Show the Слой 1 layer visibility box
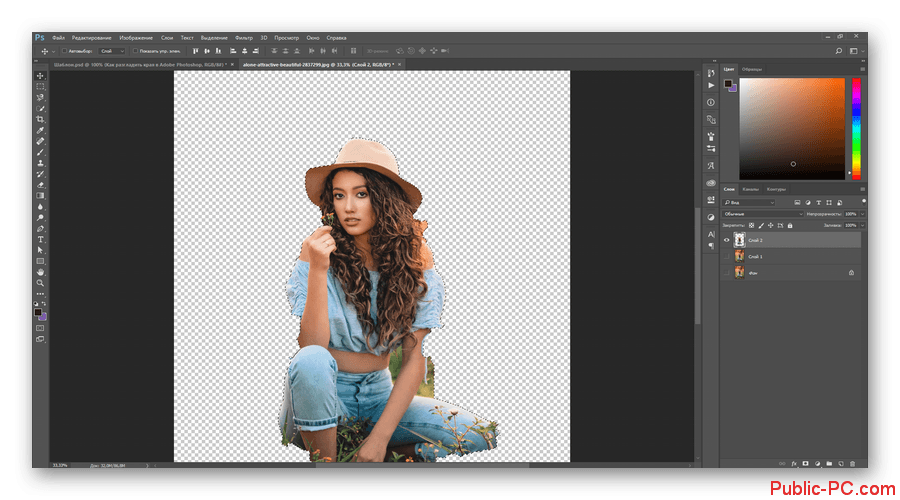 point(727,256)
